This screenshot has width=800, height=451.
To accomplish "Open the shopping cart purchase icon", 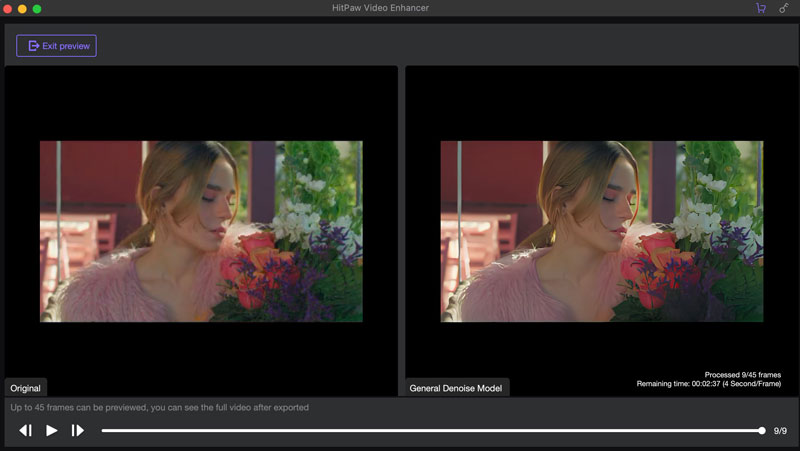I will [761, 8].
